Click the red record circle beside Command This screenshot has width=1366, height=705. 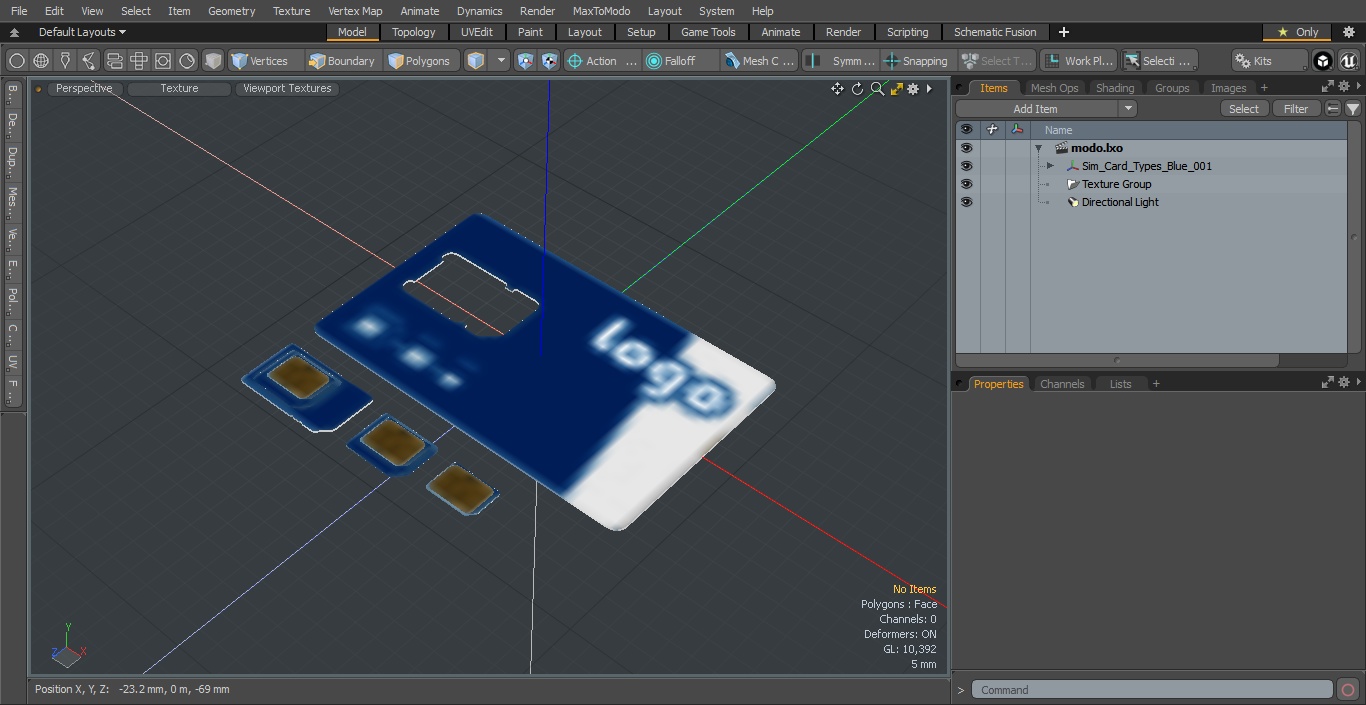pyautogui.click(x=1348, y=690)
